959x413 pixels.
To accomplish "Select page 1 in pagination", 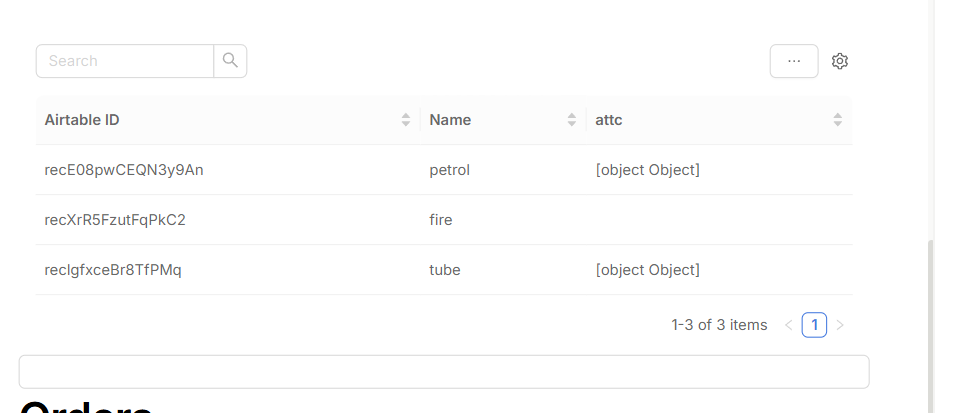I will (814, 325).
